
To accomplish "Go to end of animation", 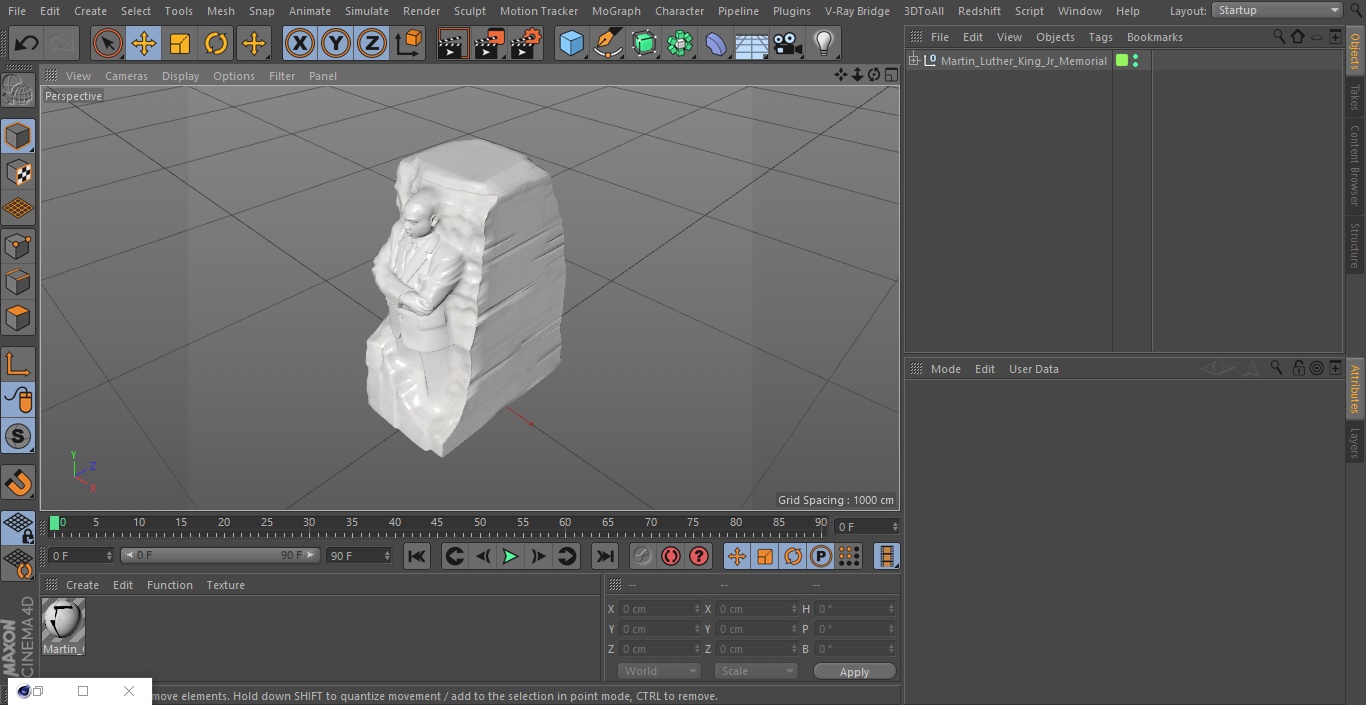I will [x=605, y=556].
